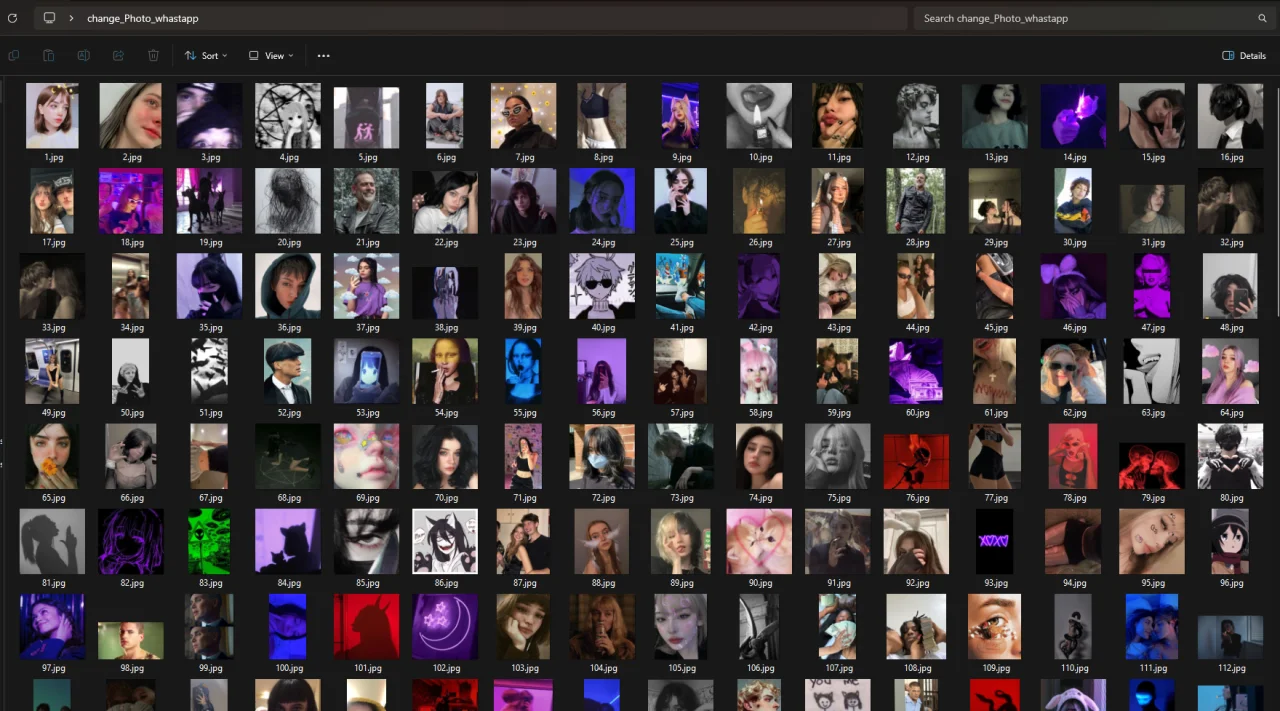Select the 30.jpg thumbnail
The width and height of the screenshot is (1280, 711).
1074,201
